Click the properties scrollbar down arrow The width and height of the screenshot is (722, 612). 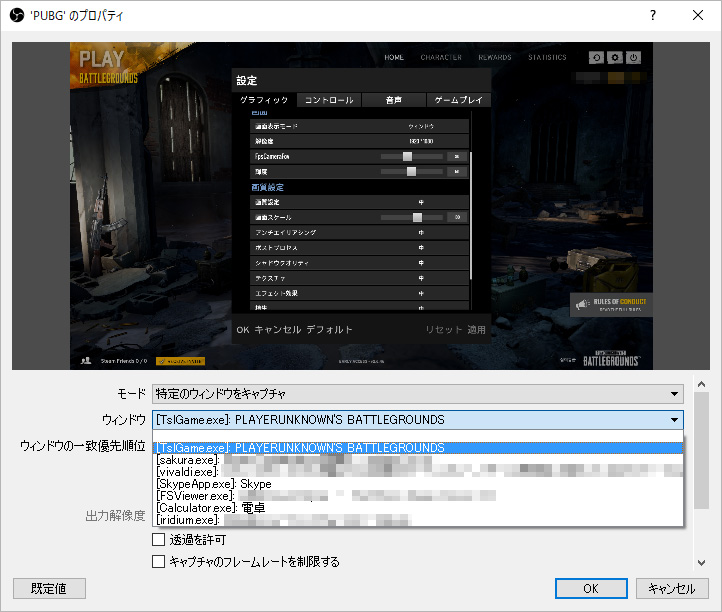coord(701,562)
